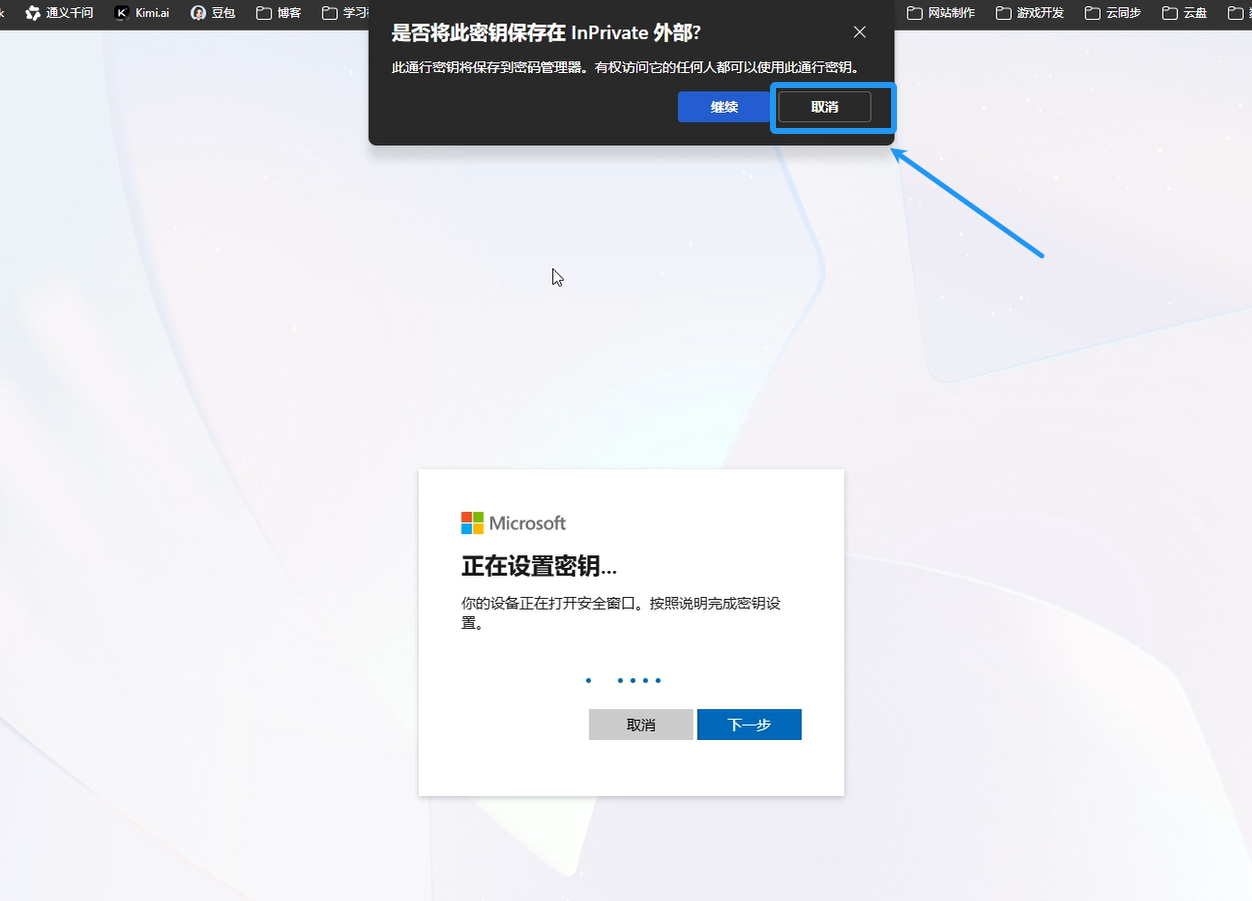Expand the 学习 bookmarks folder
Viewport: 1252px width, 901px height.
point(346,13)
